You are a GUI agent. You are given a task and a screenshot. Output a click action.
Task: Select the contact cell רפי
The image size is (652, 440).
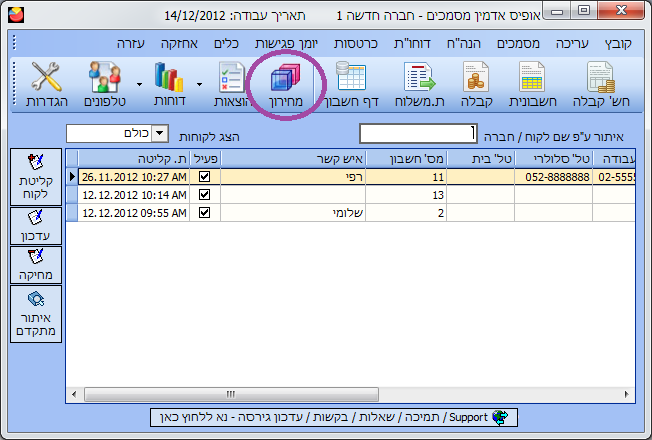point(293,177)
